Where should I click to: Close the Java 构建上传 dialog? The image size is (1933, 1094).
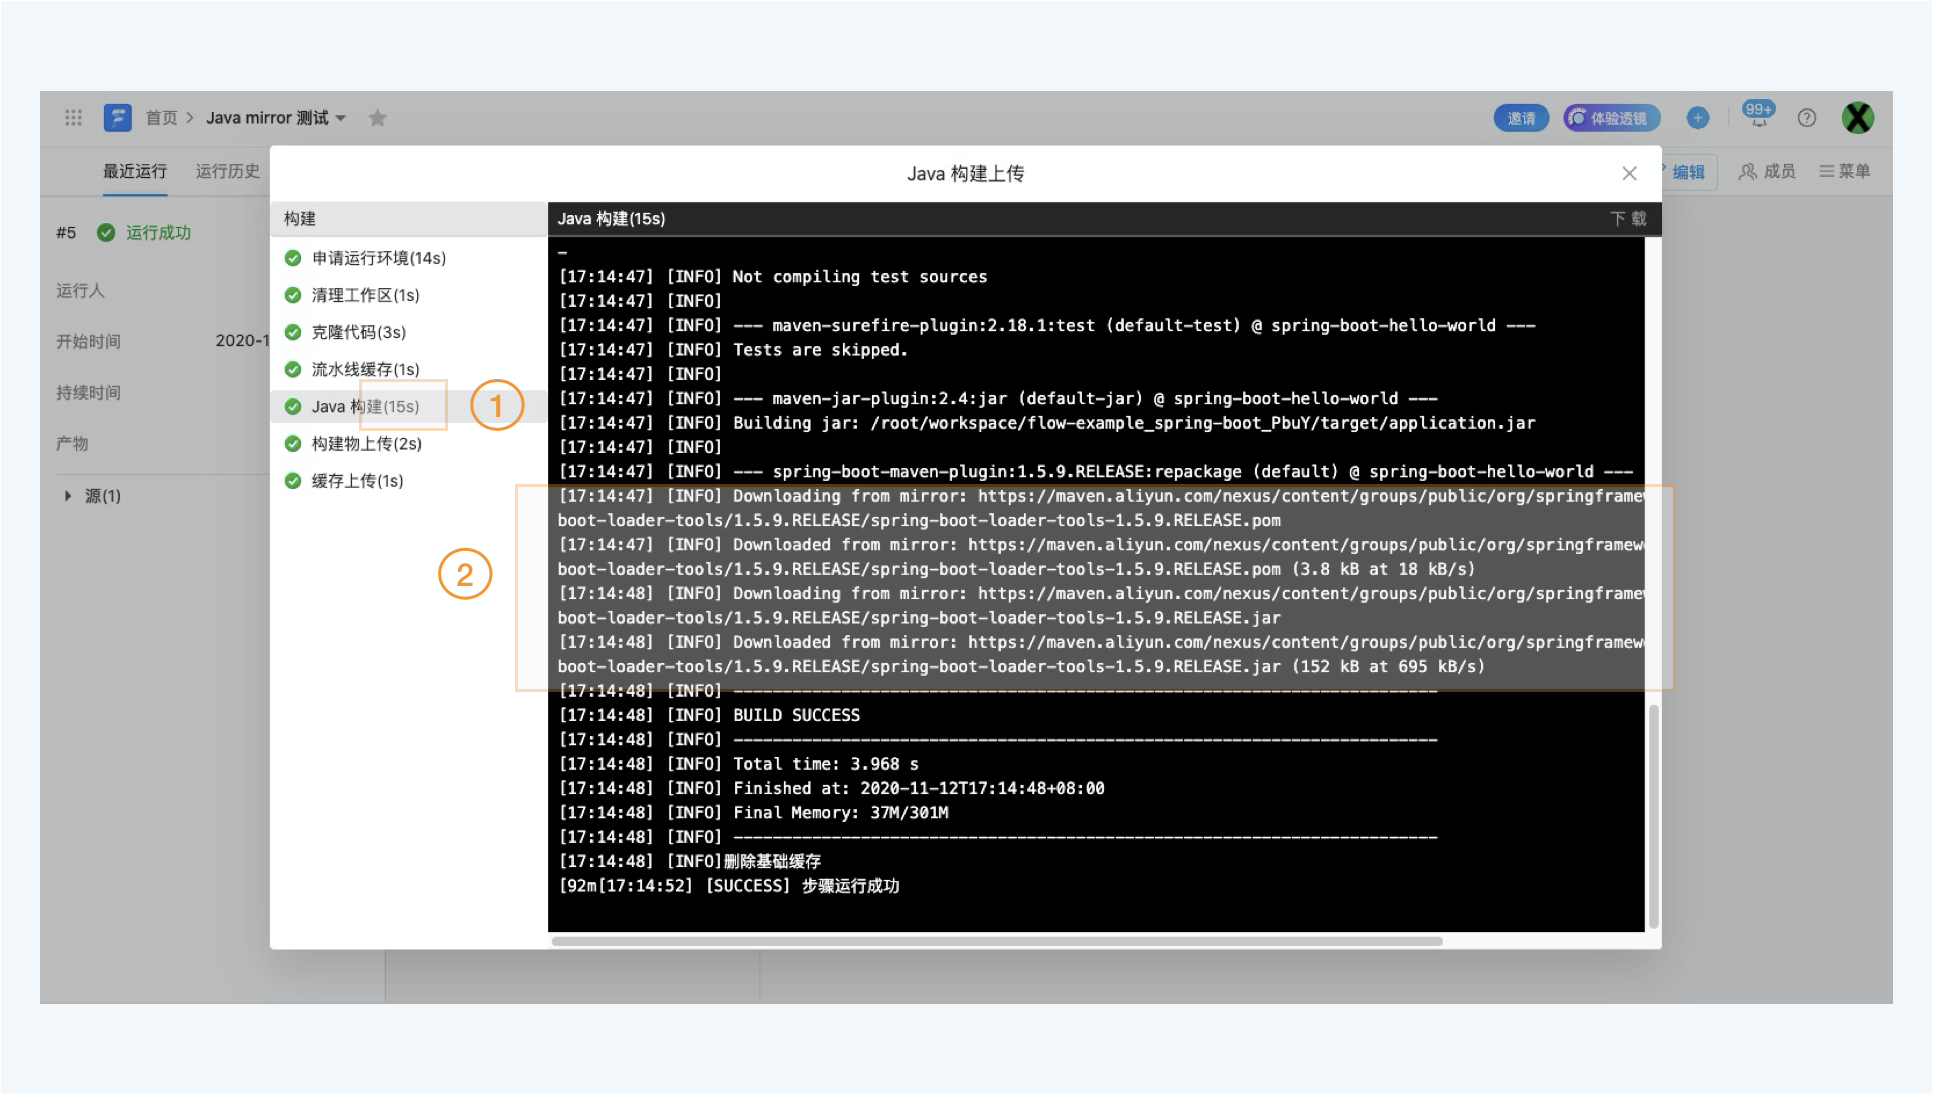tap(1629, 173)
